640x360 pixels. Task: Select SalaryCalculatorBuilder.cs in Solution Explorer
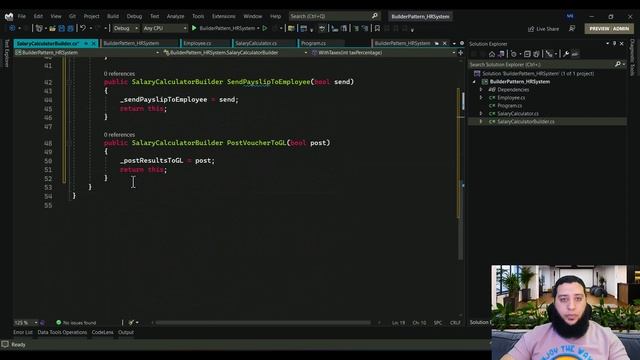click(526, 122)
